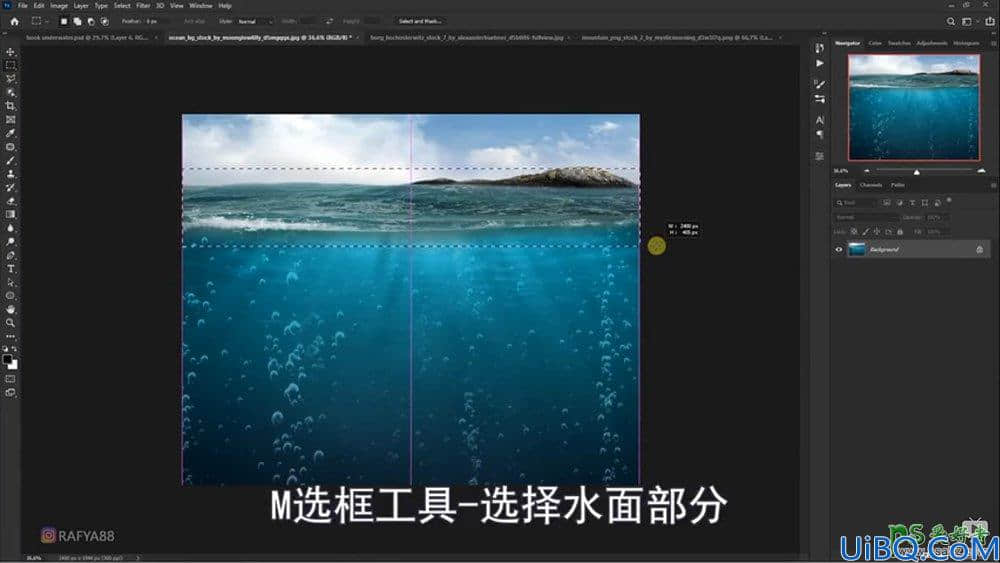This screenshot has height=563, width=1000.
Task: Select the Pen tool
Action: 10,255
